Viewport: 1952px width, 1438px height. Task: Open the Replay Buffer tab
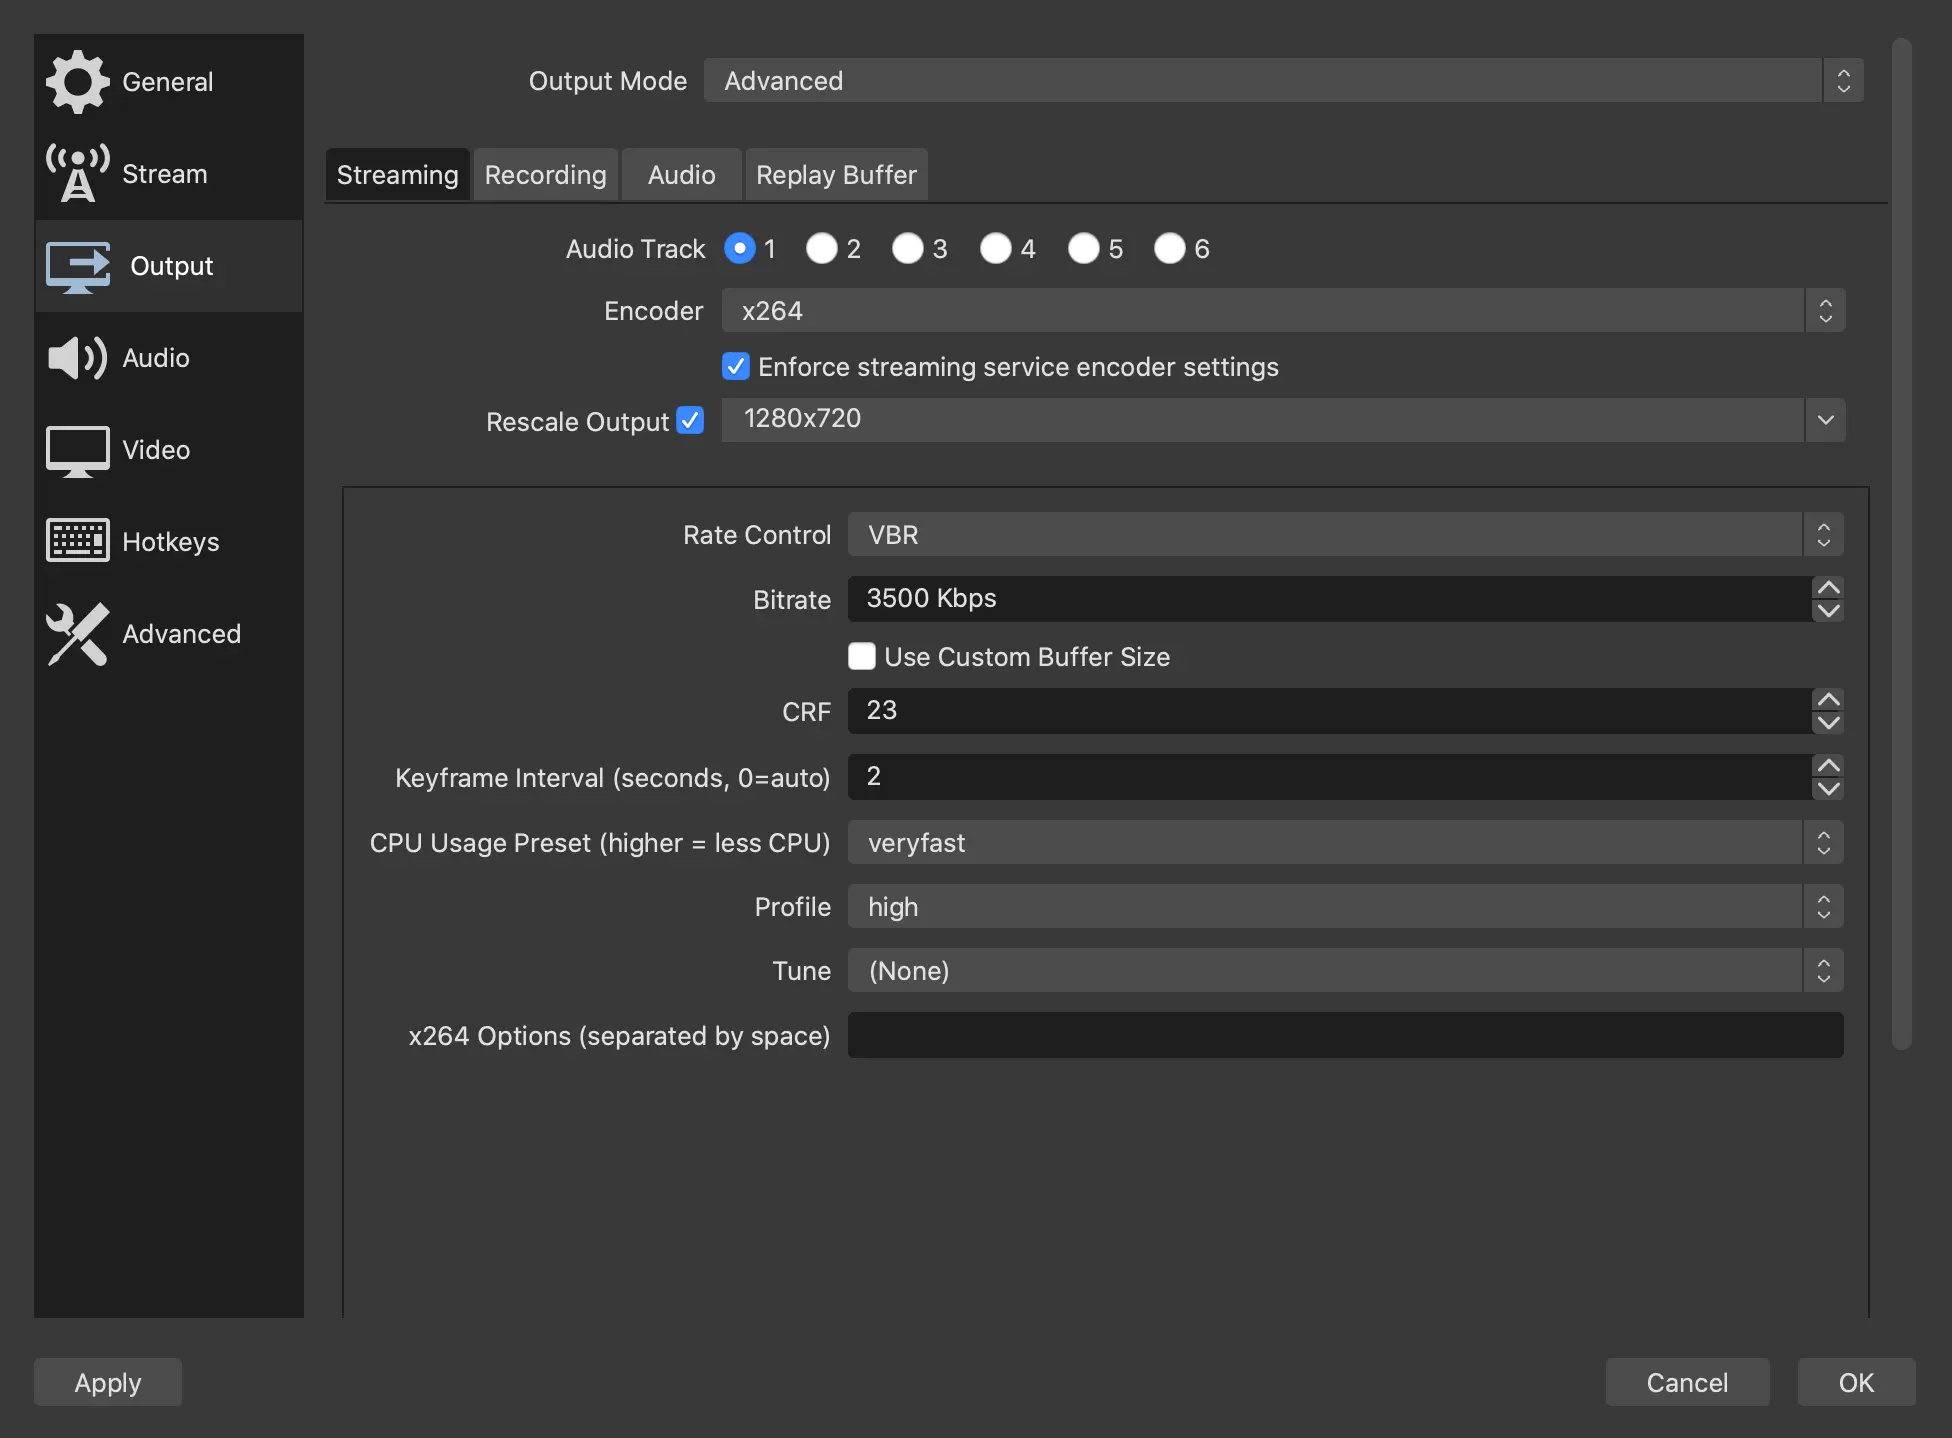coord(836,174)
